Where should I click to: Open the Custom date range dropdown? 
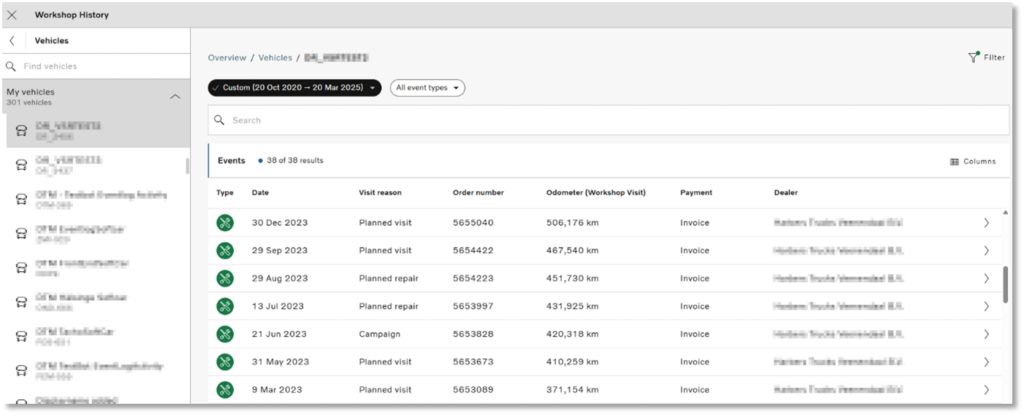294,88
